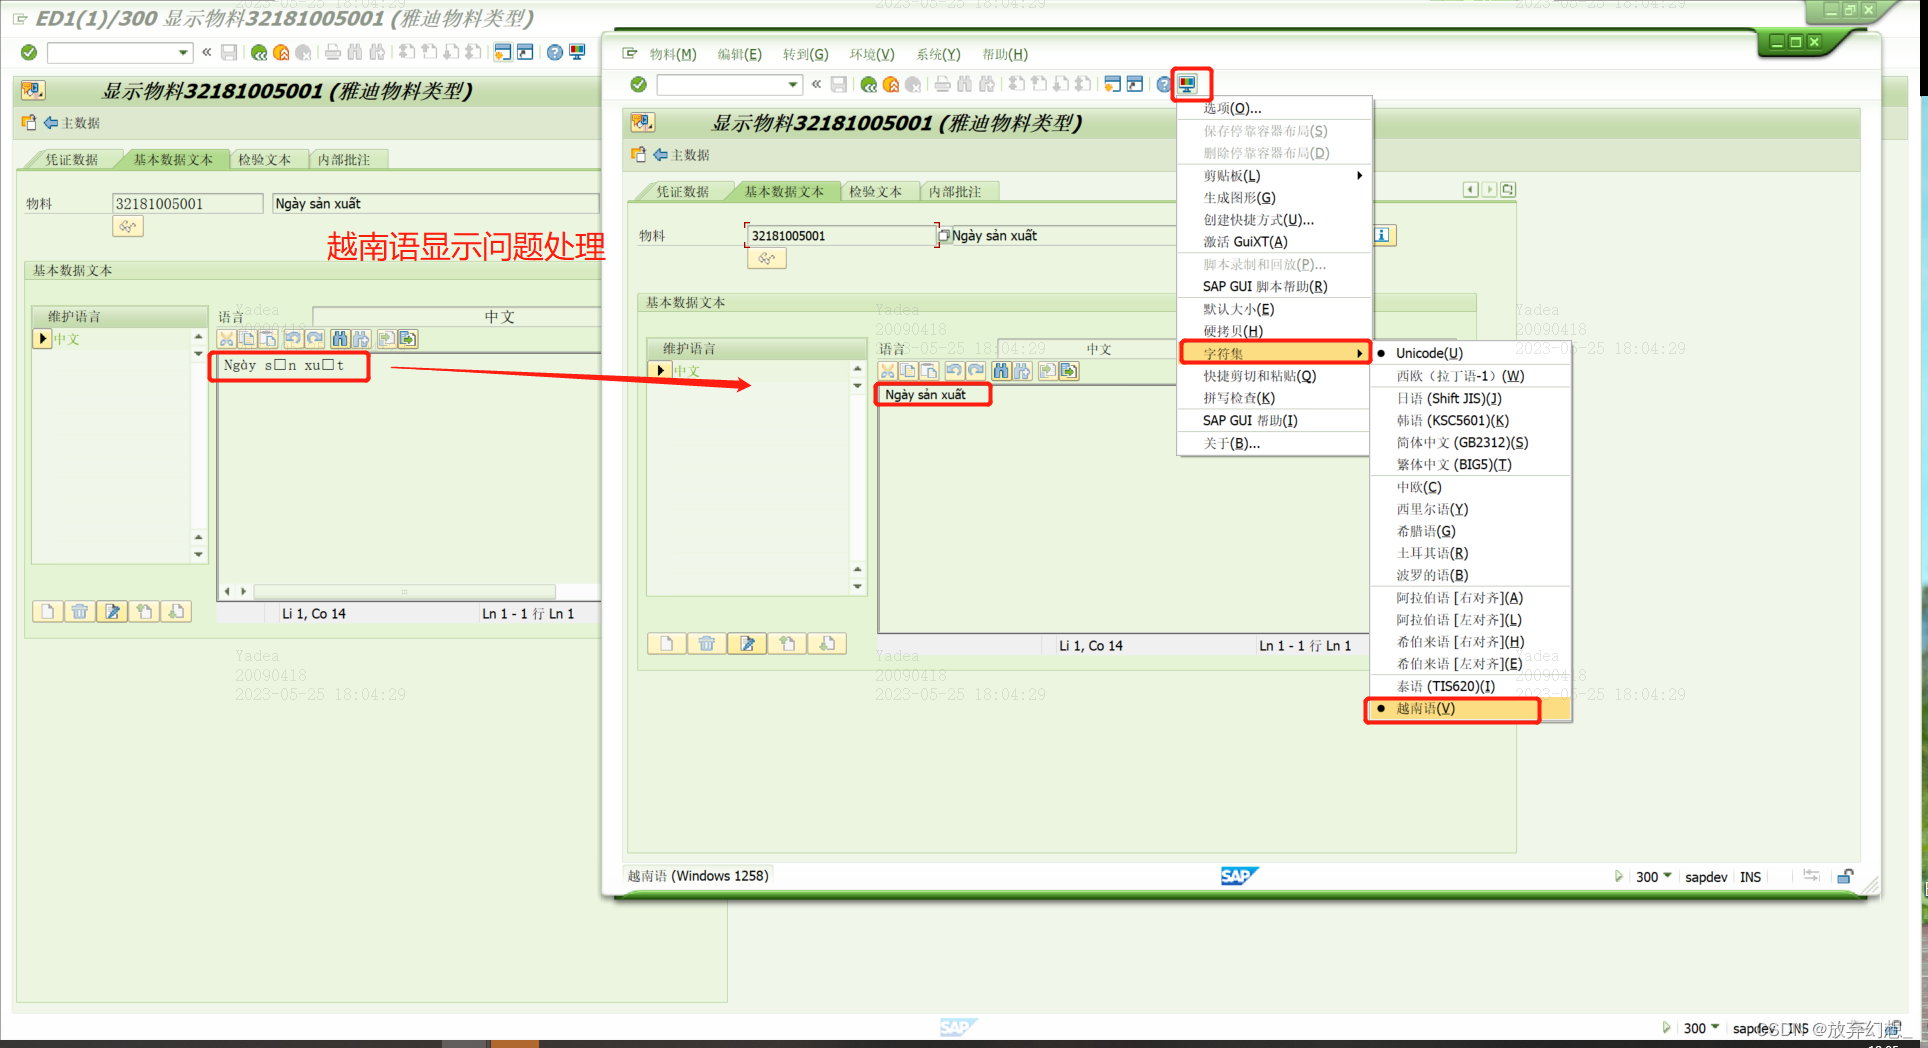Click Generate Shortcut icon in front window
Image resolution: width=1928 pixels, height=1048 pixels.
(1135, 85)
